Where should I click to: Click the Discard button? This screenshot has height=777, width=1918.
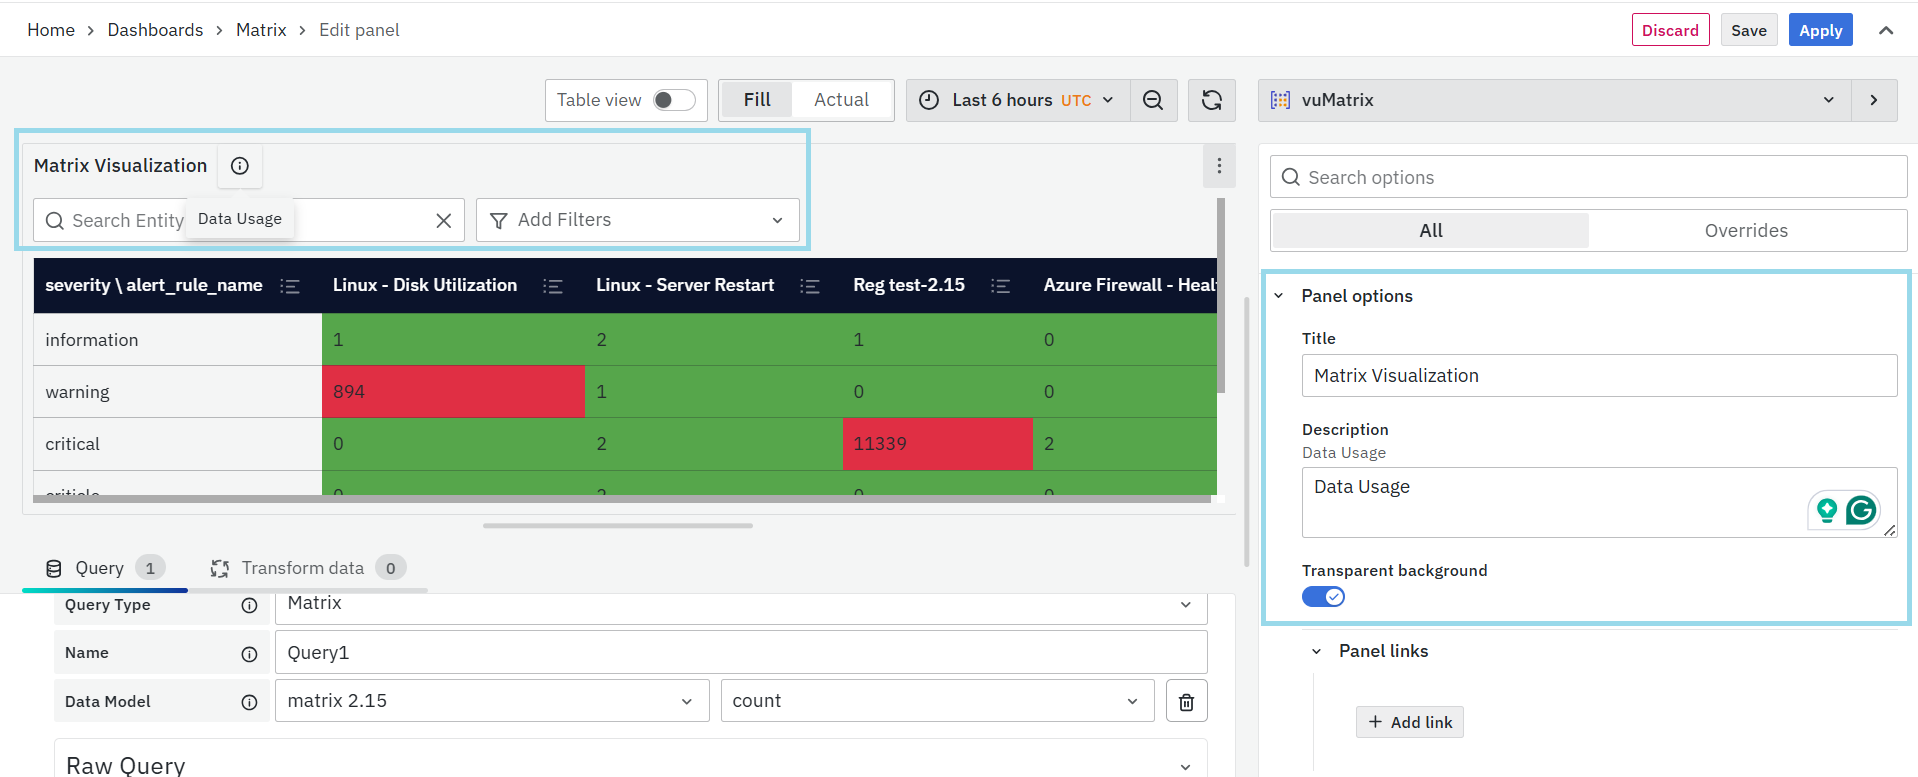(1670, 30)
